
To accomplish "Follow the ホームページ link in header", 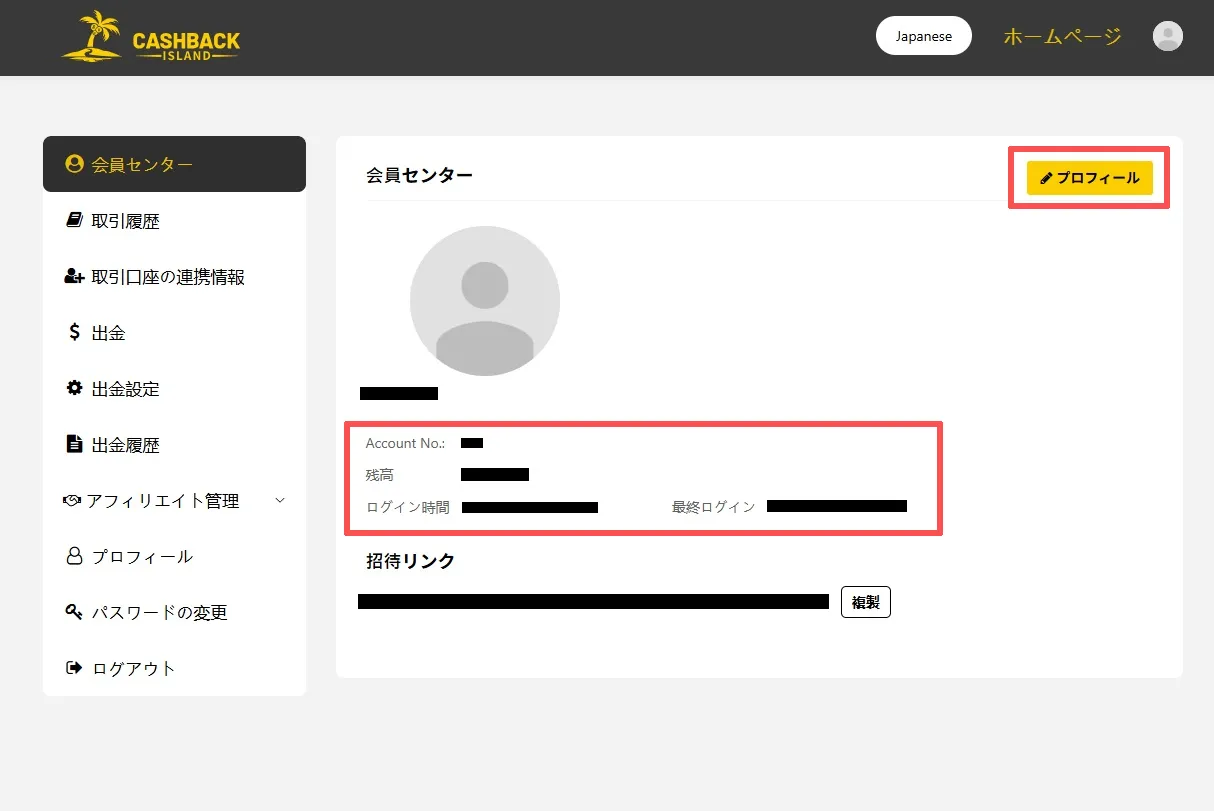I will click(x=1062, y=37).
